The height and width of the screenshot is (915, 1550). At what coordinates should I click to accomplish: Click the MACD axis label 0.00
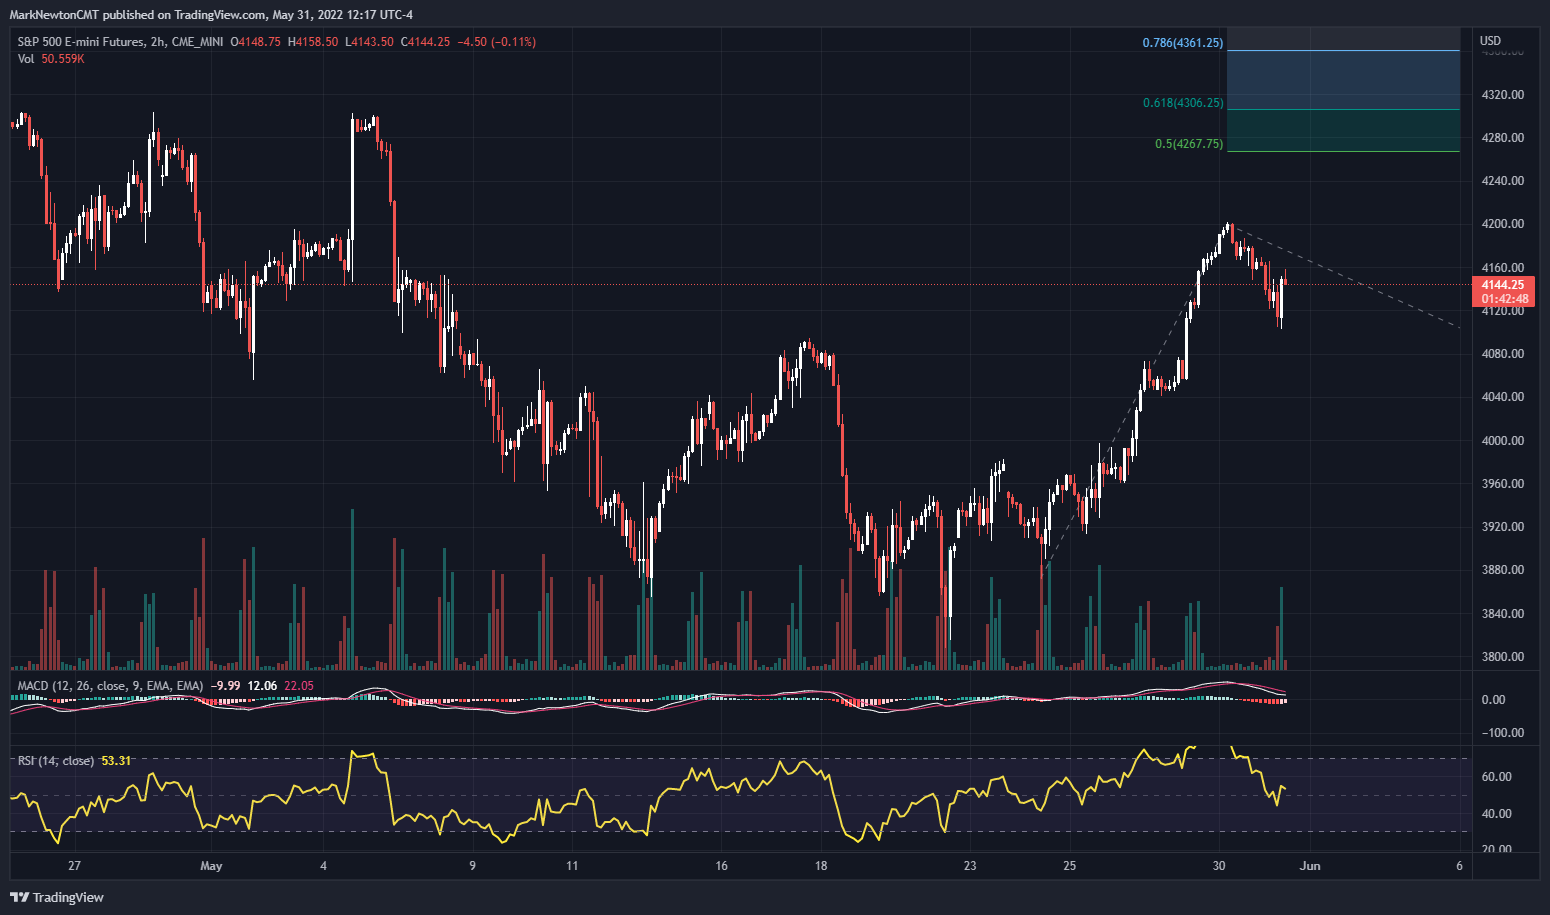(1493, 700)
